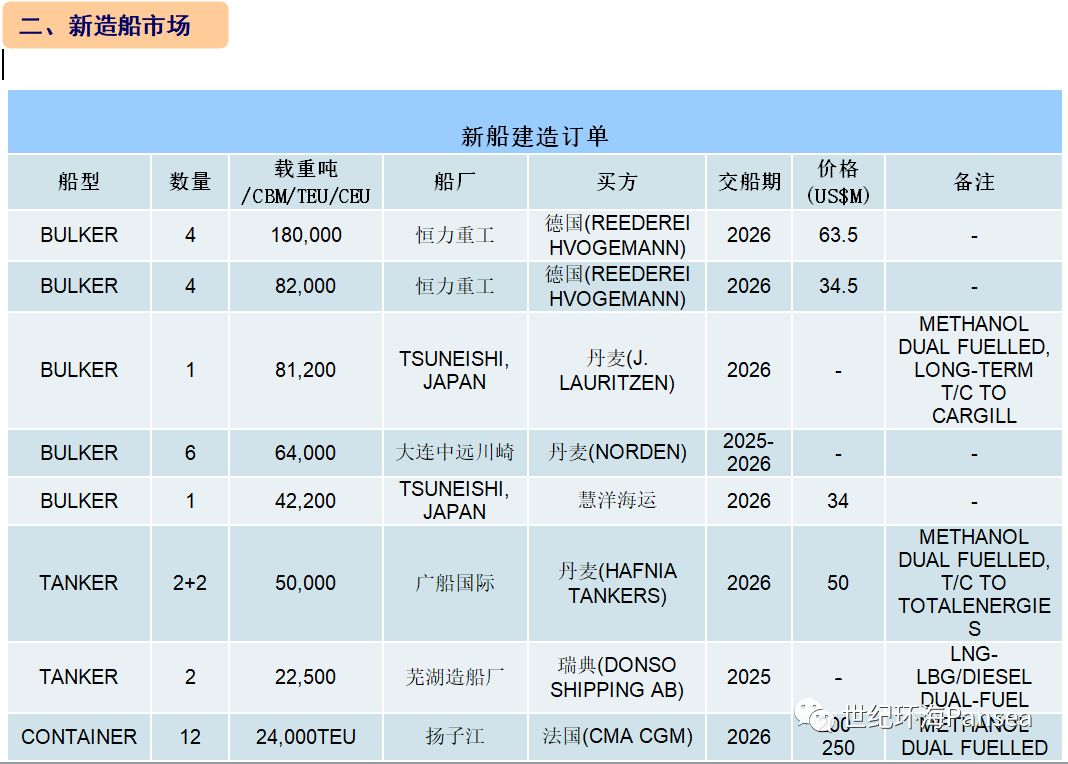Click the heading "二、新造船市场"
This screenshot has width=1068, height=764.
click(105, 26)
